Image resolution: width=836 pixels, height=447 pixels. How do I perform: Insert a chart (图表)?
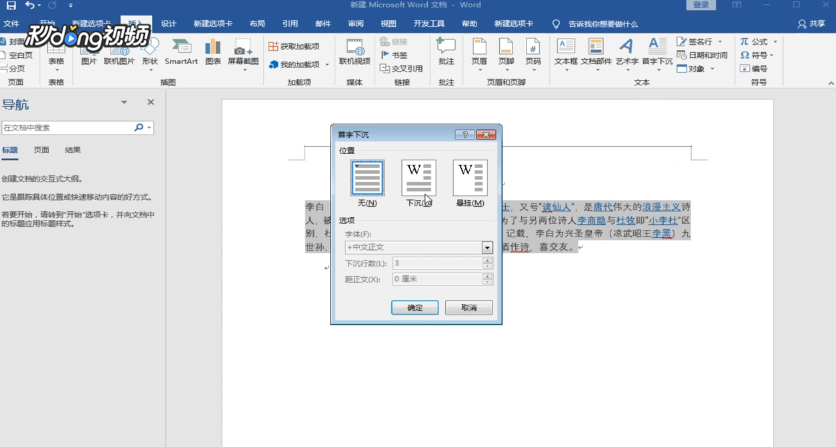tap(213, 52)
